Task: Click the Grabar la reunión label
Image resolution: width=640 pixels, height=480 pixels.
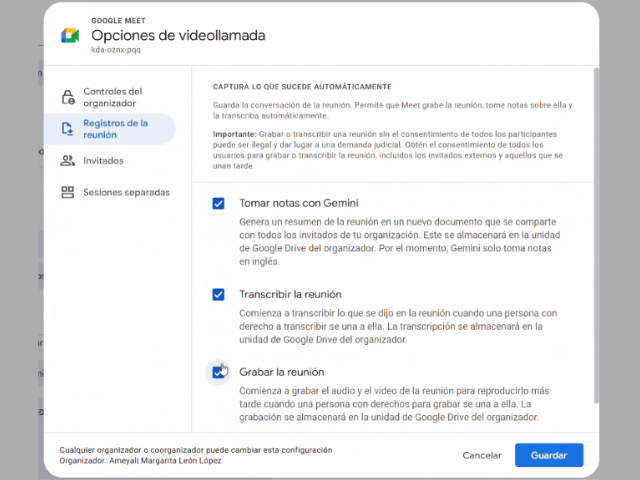Action: coord(282,372)
